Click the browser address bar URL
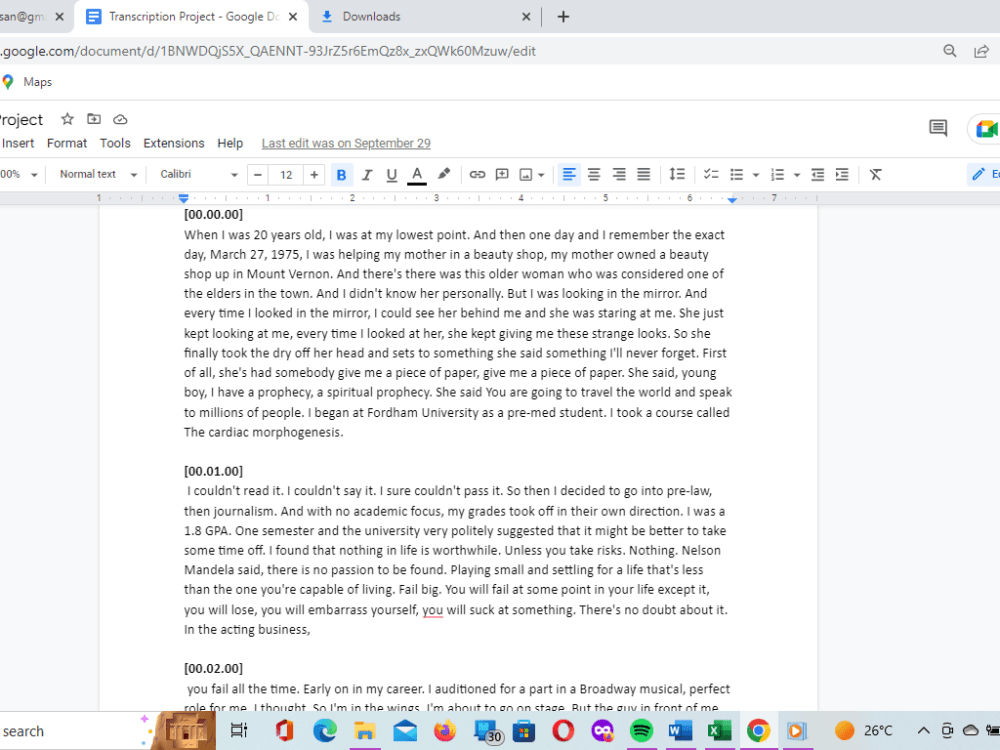The image size is (1000, 750). (x=268, y=51)
